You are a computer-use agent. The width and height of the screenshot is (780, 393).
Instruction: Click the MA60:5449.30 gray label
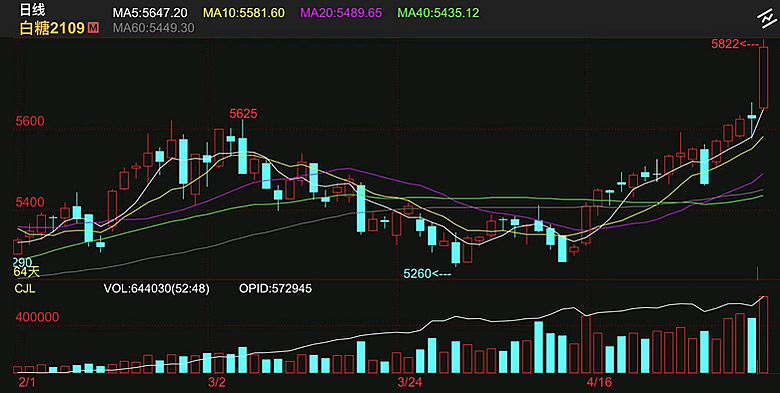click(x=153, y=28)
